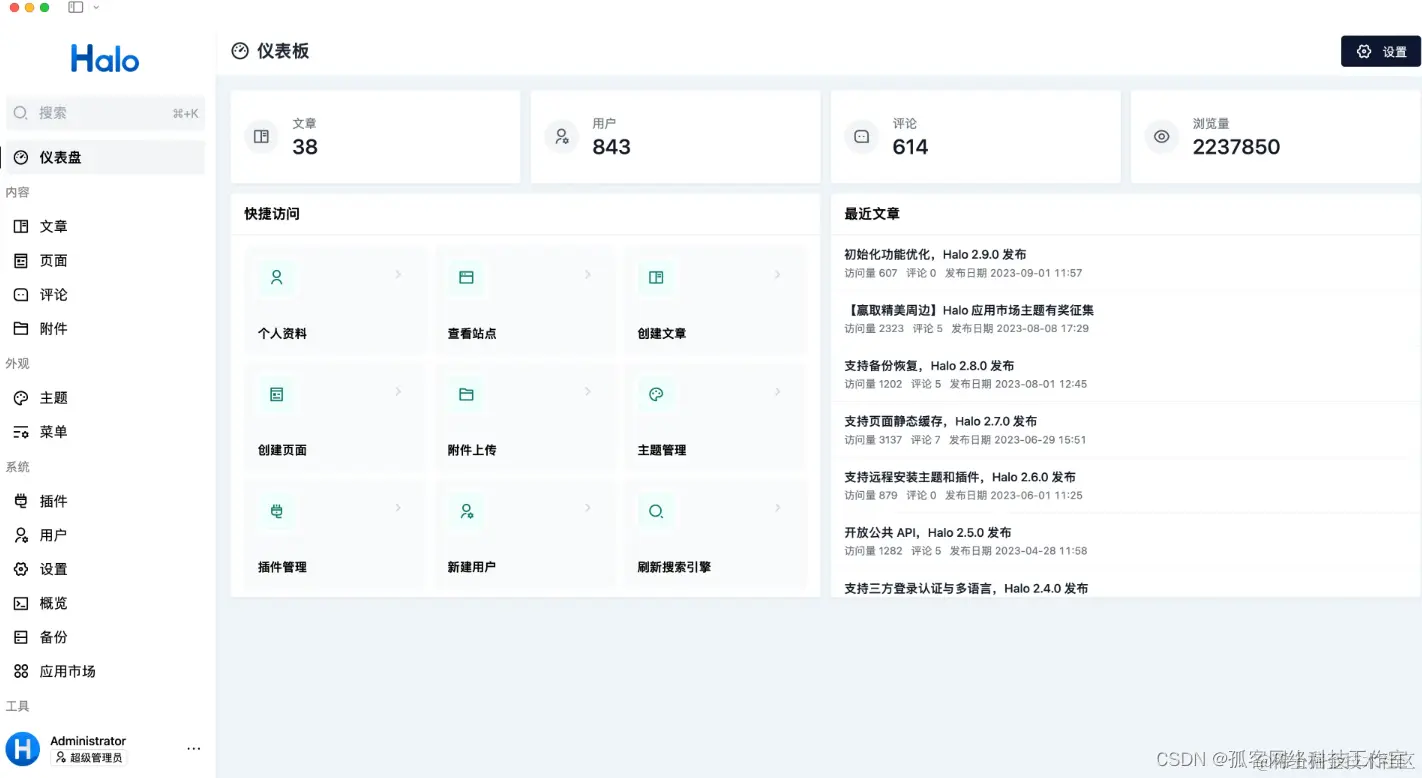The width and height of the screenshot is (1422, 778).
Task: Click the 设置 button at top right
Action: tap(1381, 51)
